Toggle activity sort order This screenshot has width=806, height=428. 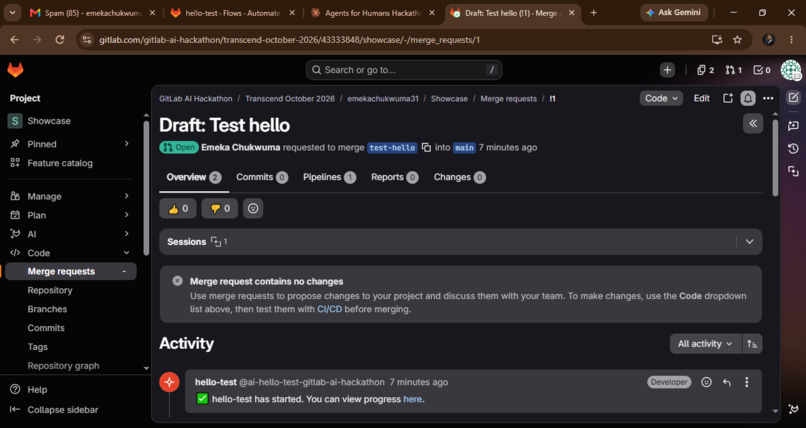click(752, 344)
